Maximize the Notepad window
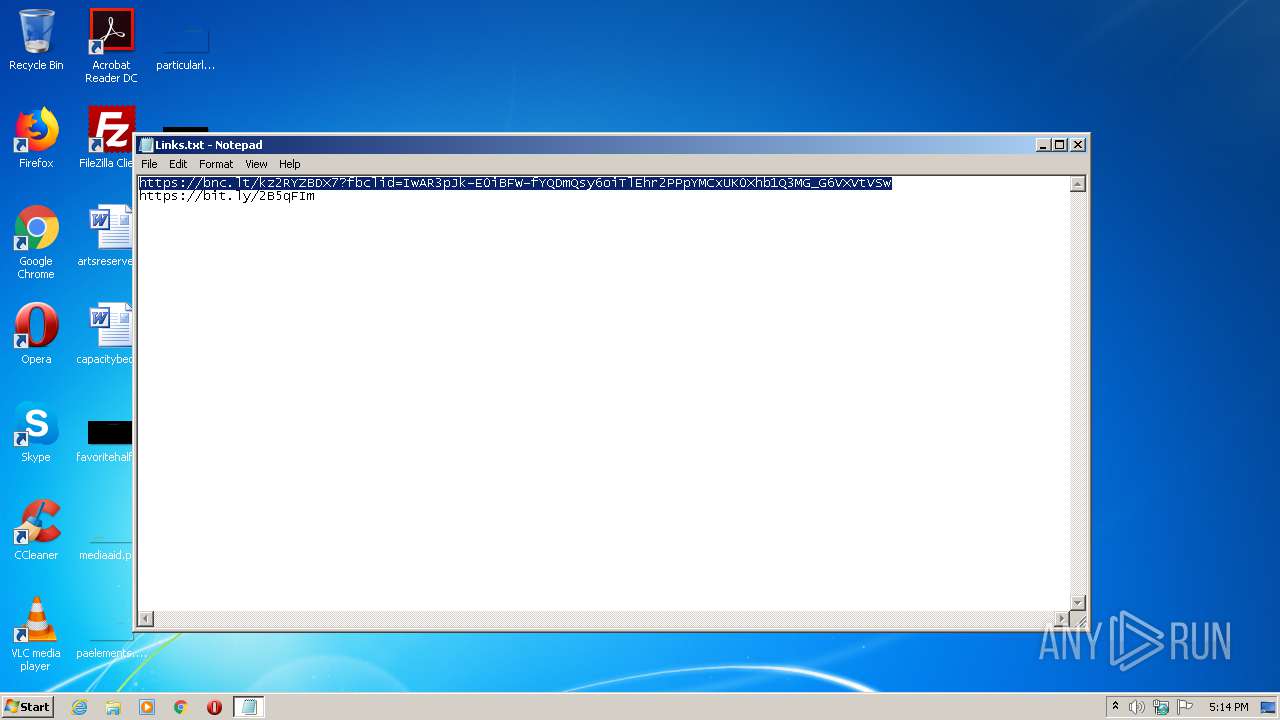Viewport: 1280px width, 720px height. [1060, 145]
